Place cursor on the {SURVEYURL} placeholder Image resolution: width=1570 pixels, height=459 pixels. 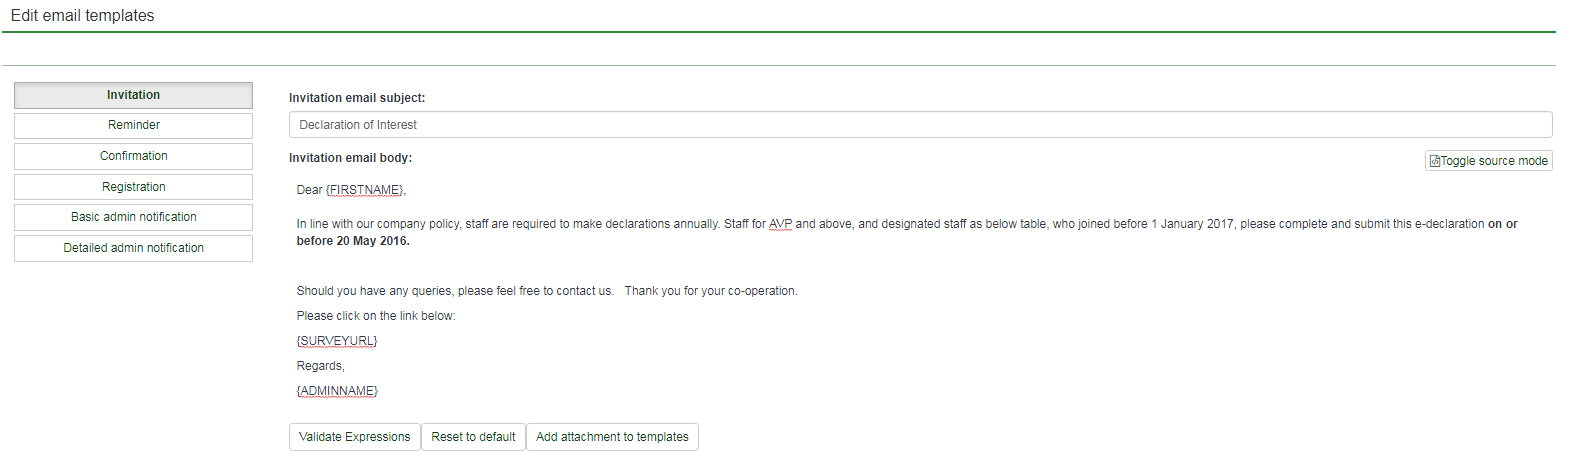click(337, 341)
